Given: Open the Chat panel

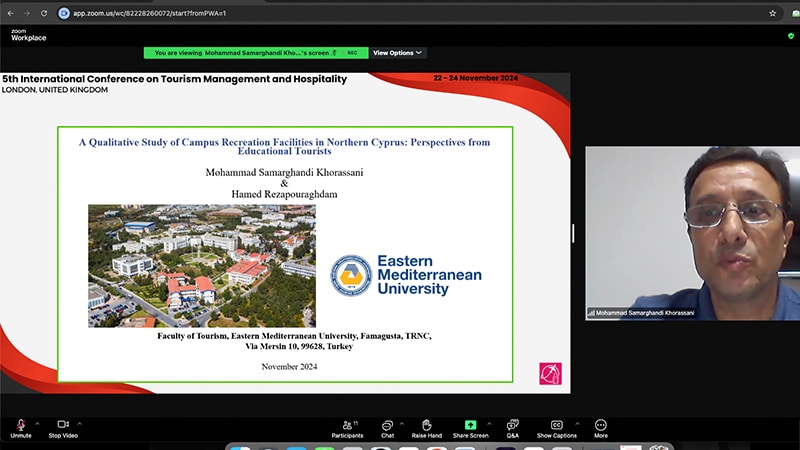Looking at the screenshot, I should [x=387, y=426].
